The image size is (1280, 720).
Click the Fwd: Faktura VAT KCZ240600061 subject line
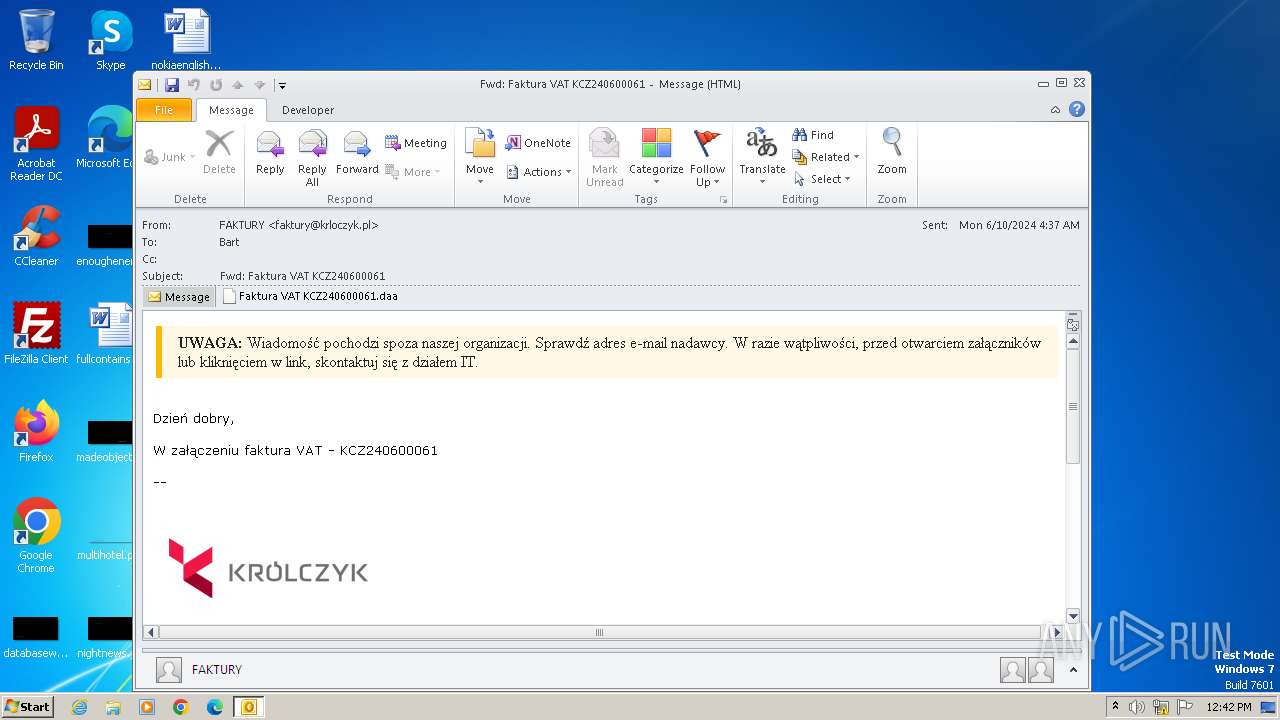[x=302, y=276]
